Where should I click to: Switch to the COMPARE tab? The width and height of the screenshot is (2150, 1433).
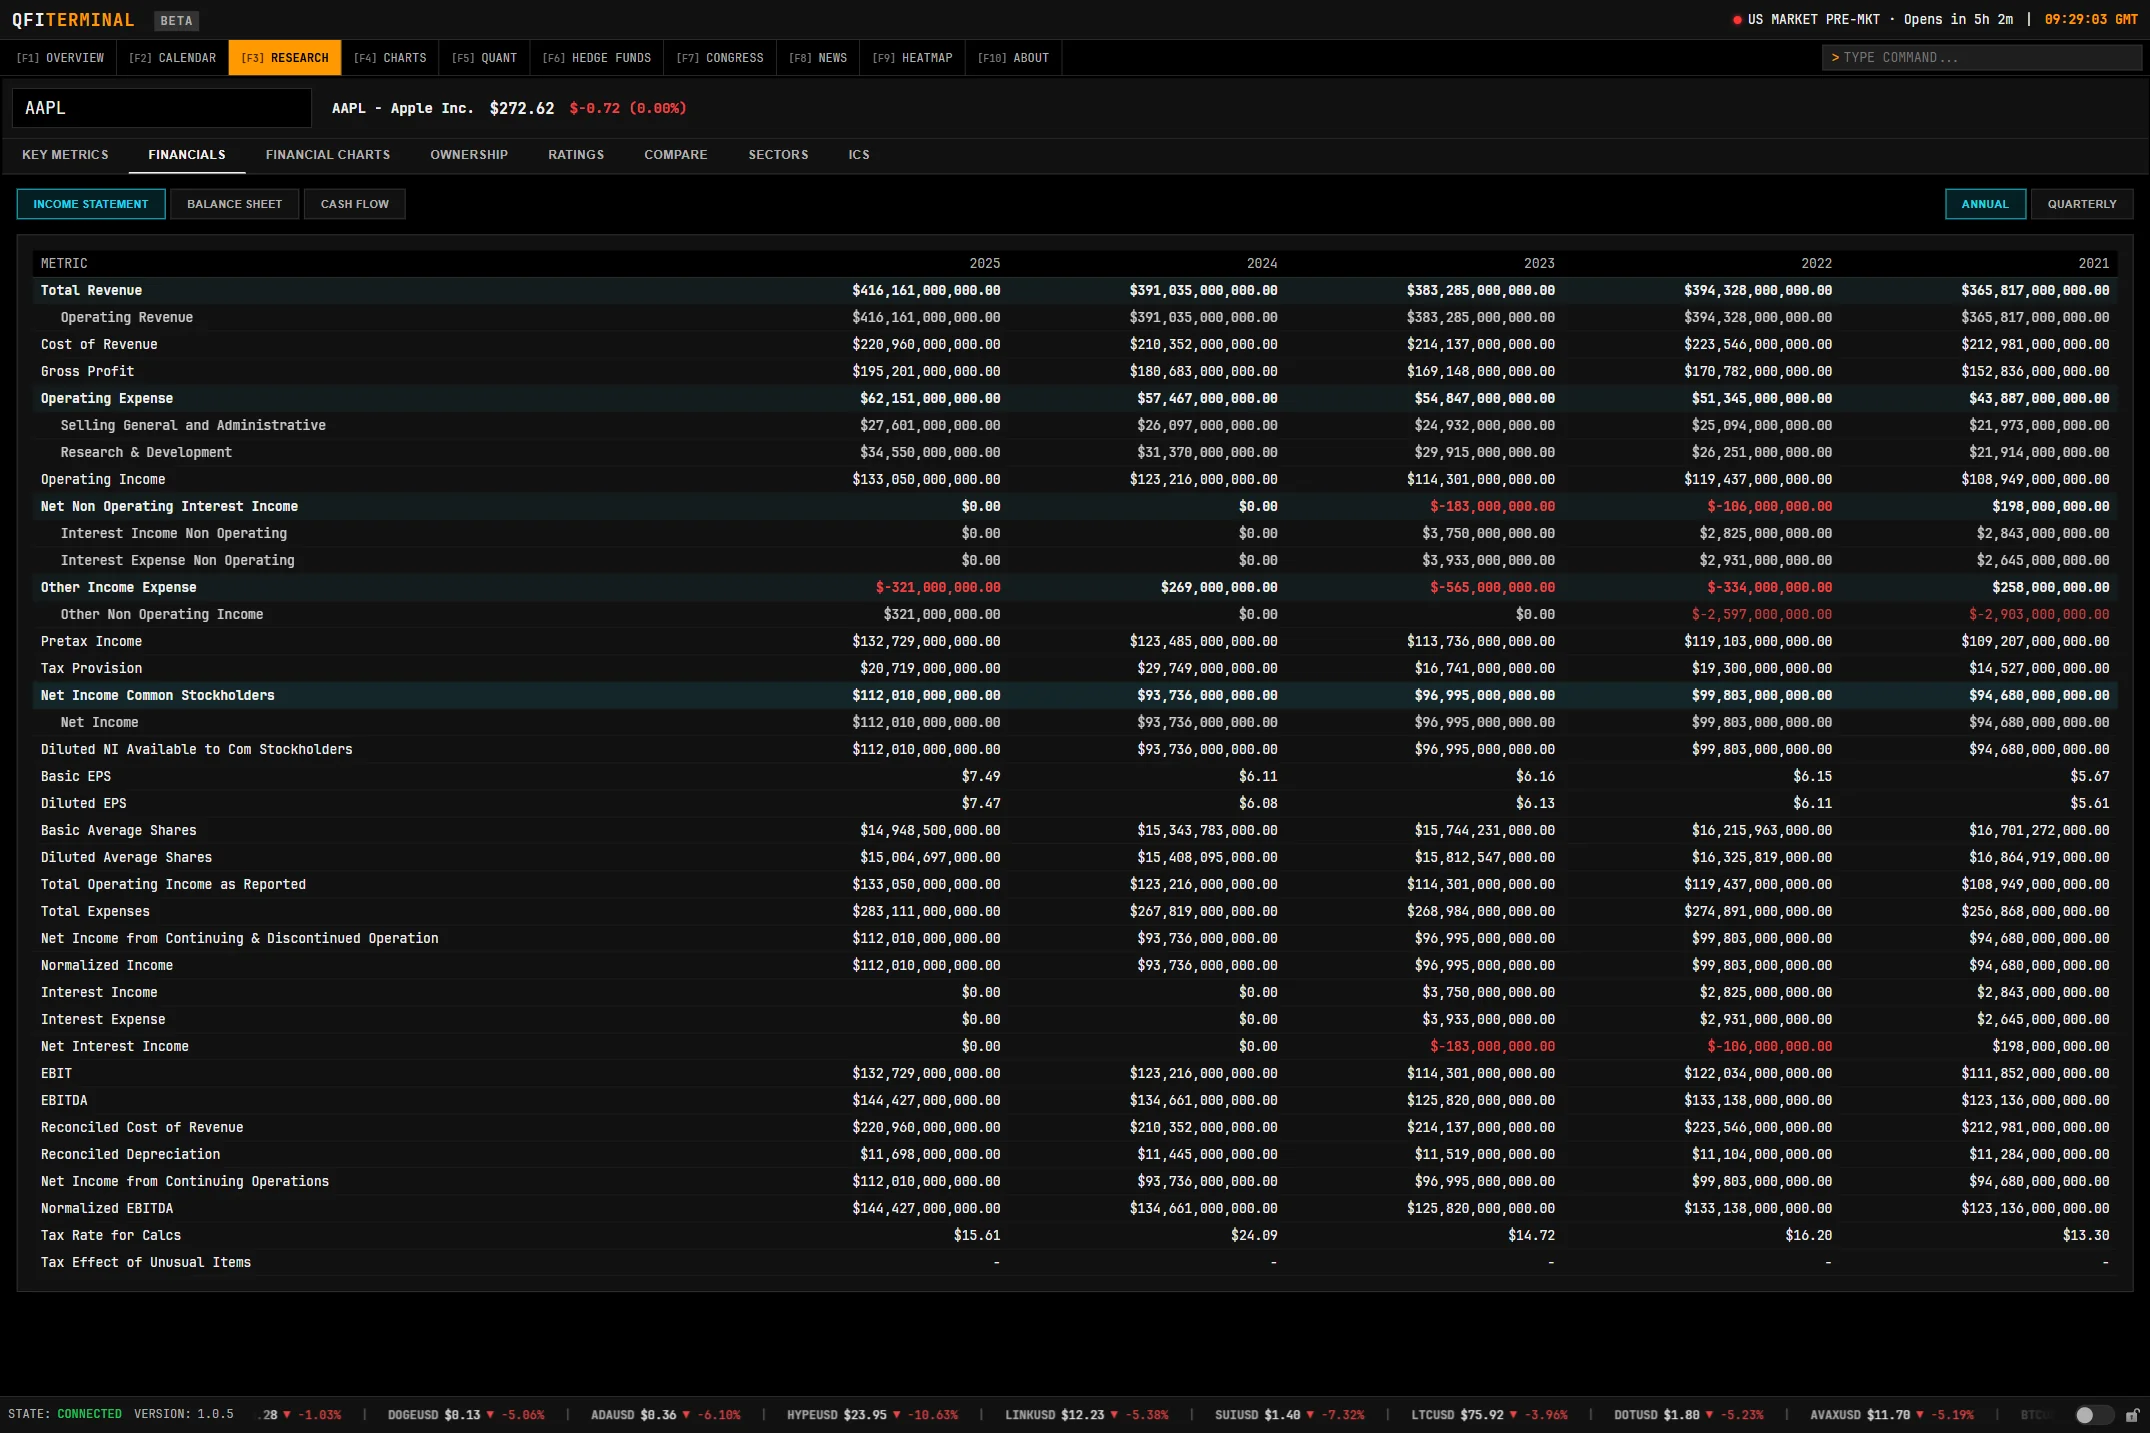point(675,155)
